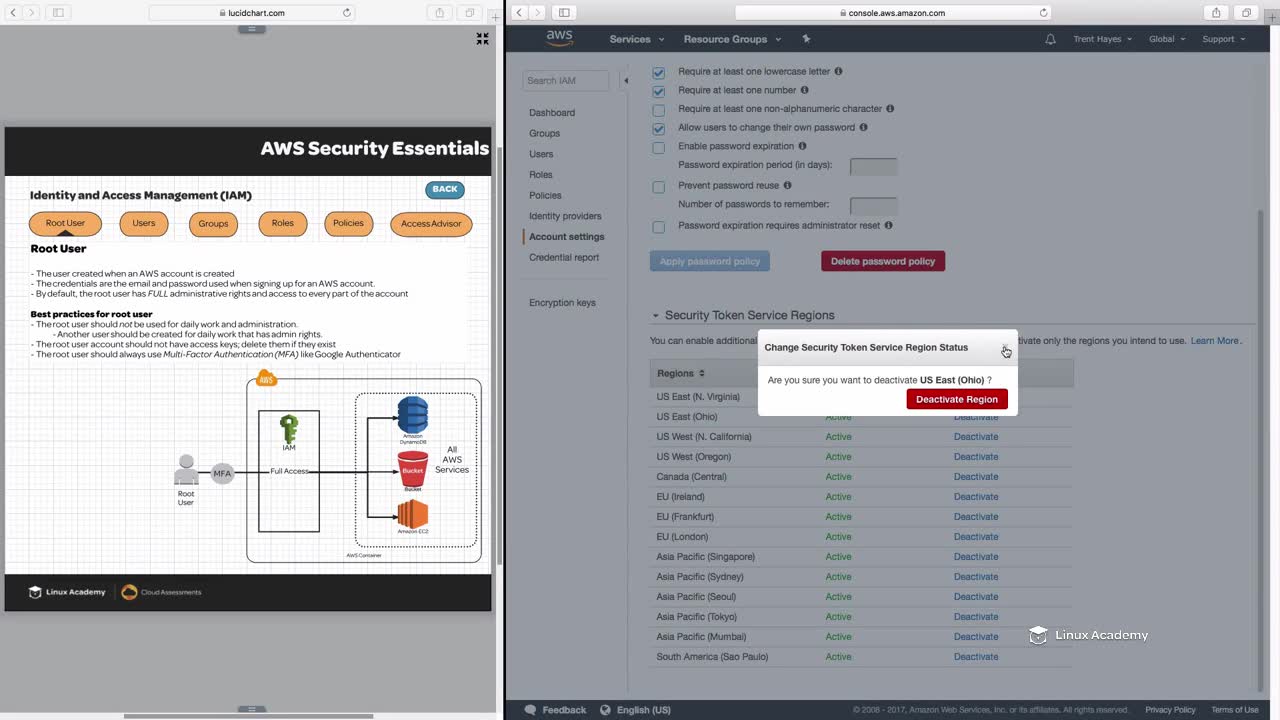
Task: Click the Number of passwords to remember input
Action: point(874,206)
